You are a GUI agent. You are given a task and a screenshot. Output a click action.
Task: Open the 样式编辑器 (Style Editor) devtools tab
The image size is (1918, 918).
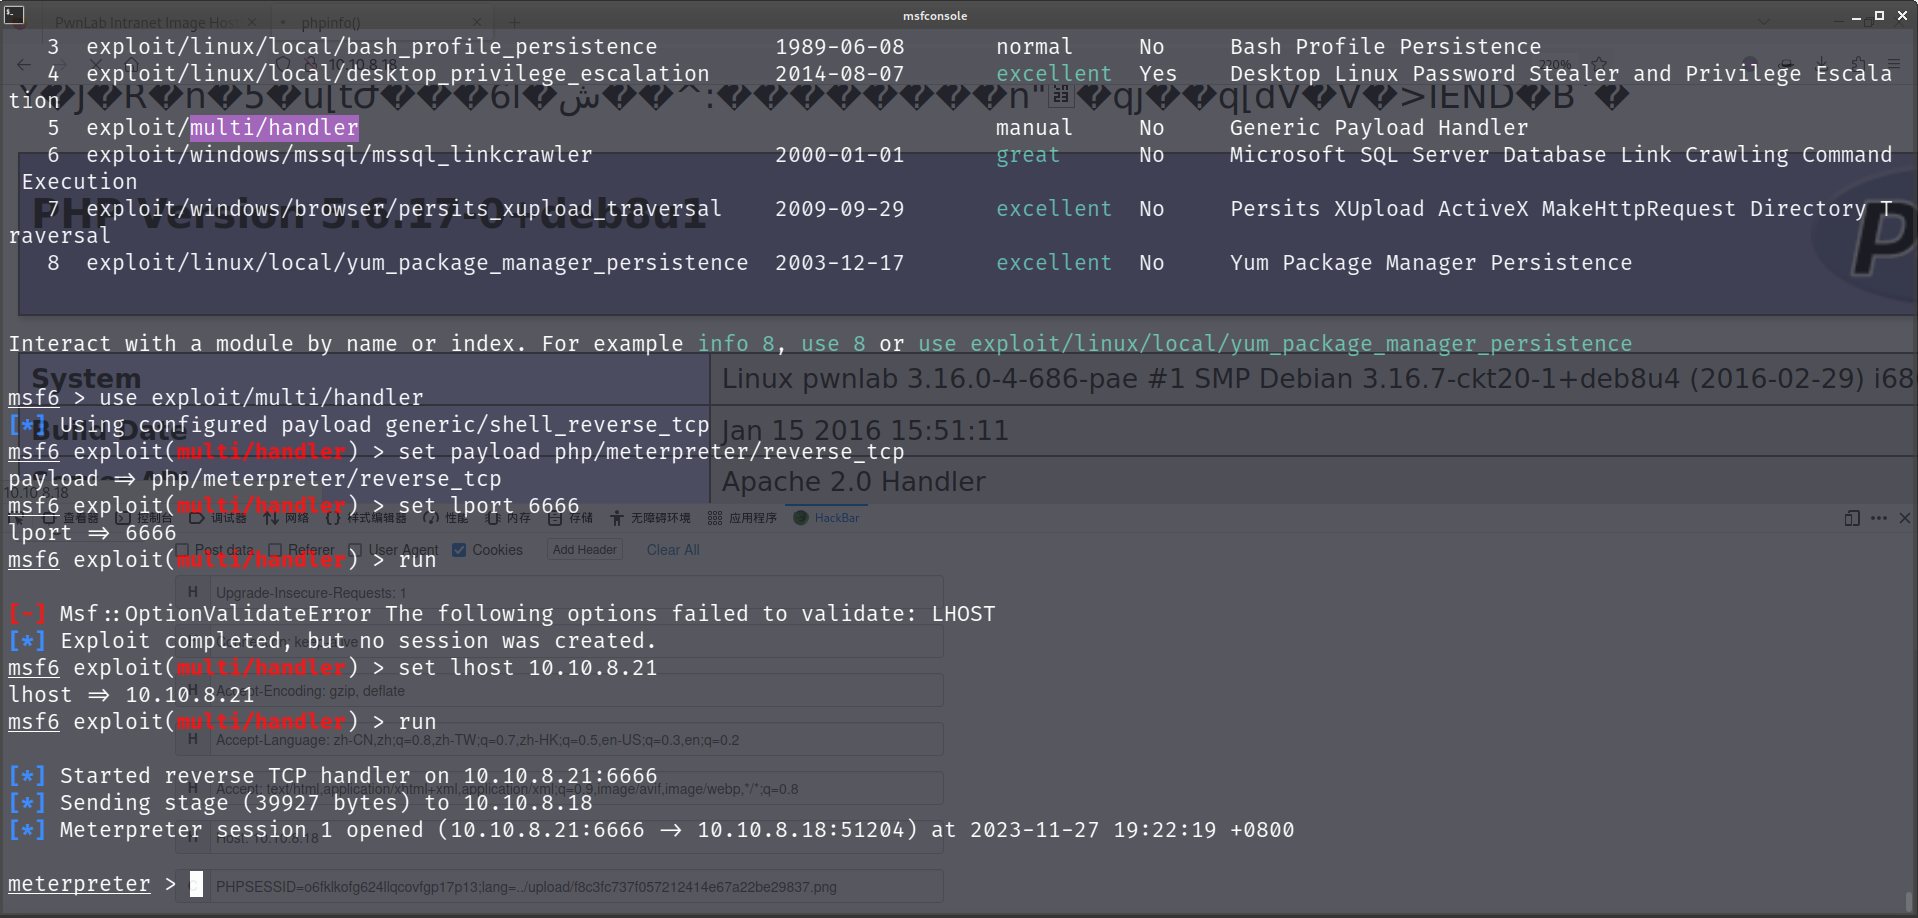pos(367,518)
